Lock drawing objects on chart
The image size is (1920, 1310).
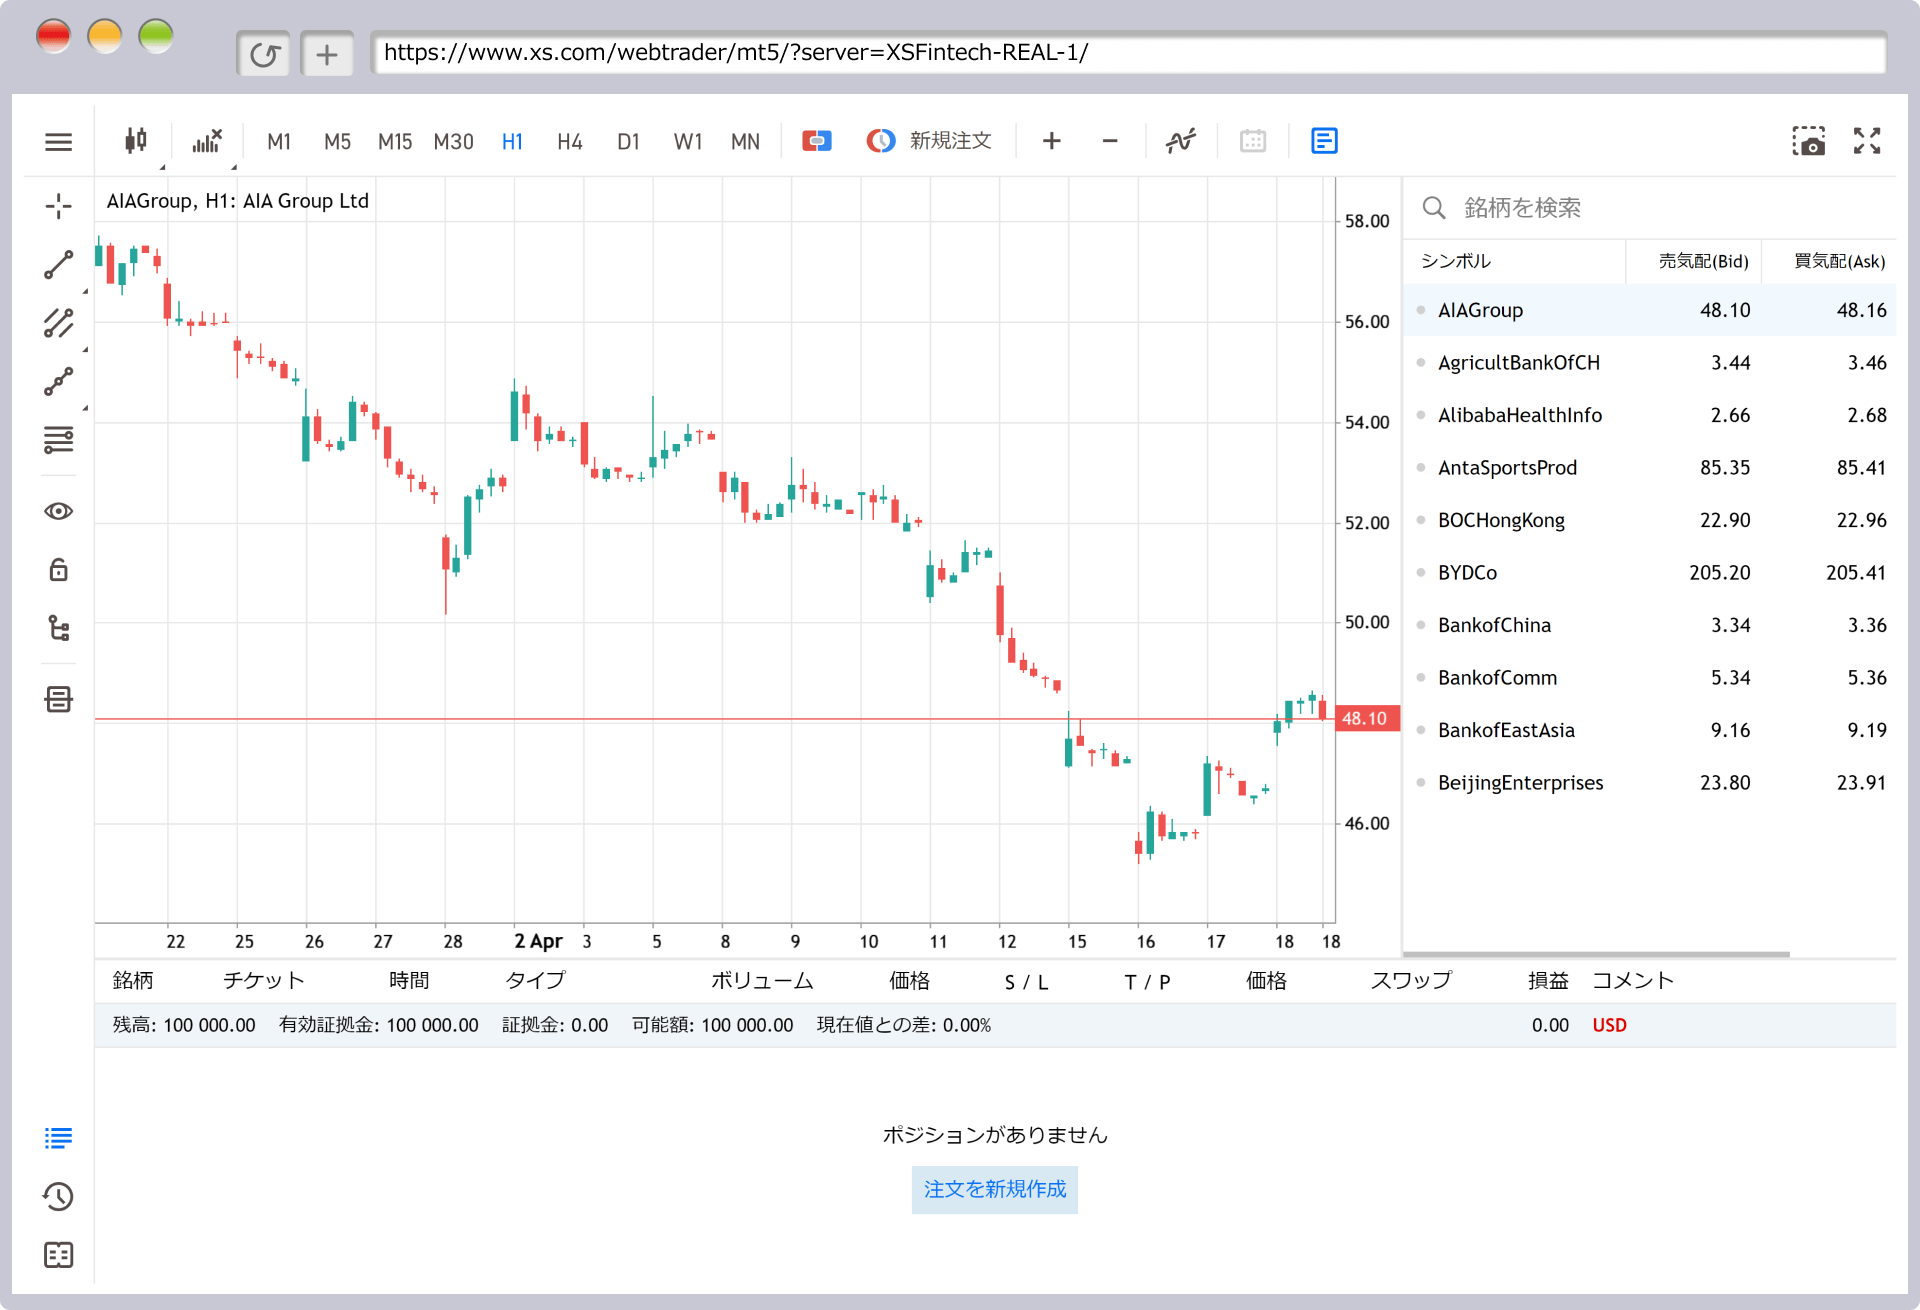click(59, 569)
